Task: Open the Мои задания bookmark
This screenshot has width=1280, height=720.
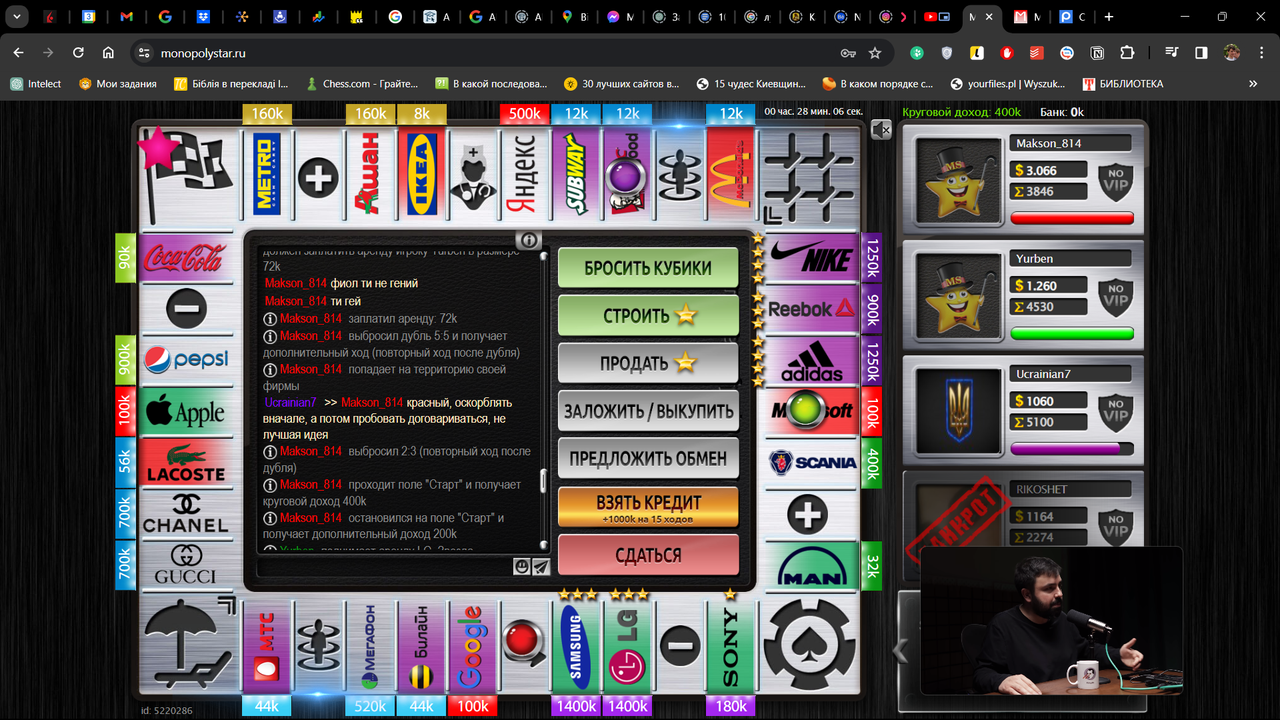Action: click(118, 84)
